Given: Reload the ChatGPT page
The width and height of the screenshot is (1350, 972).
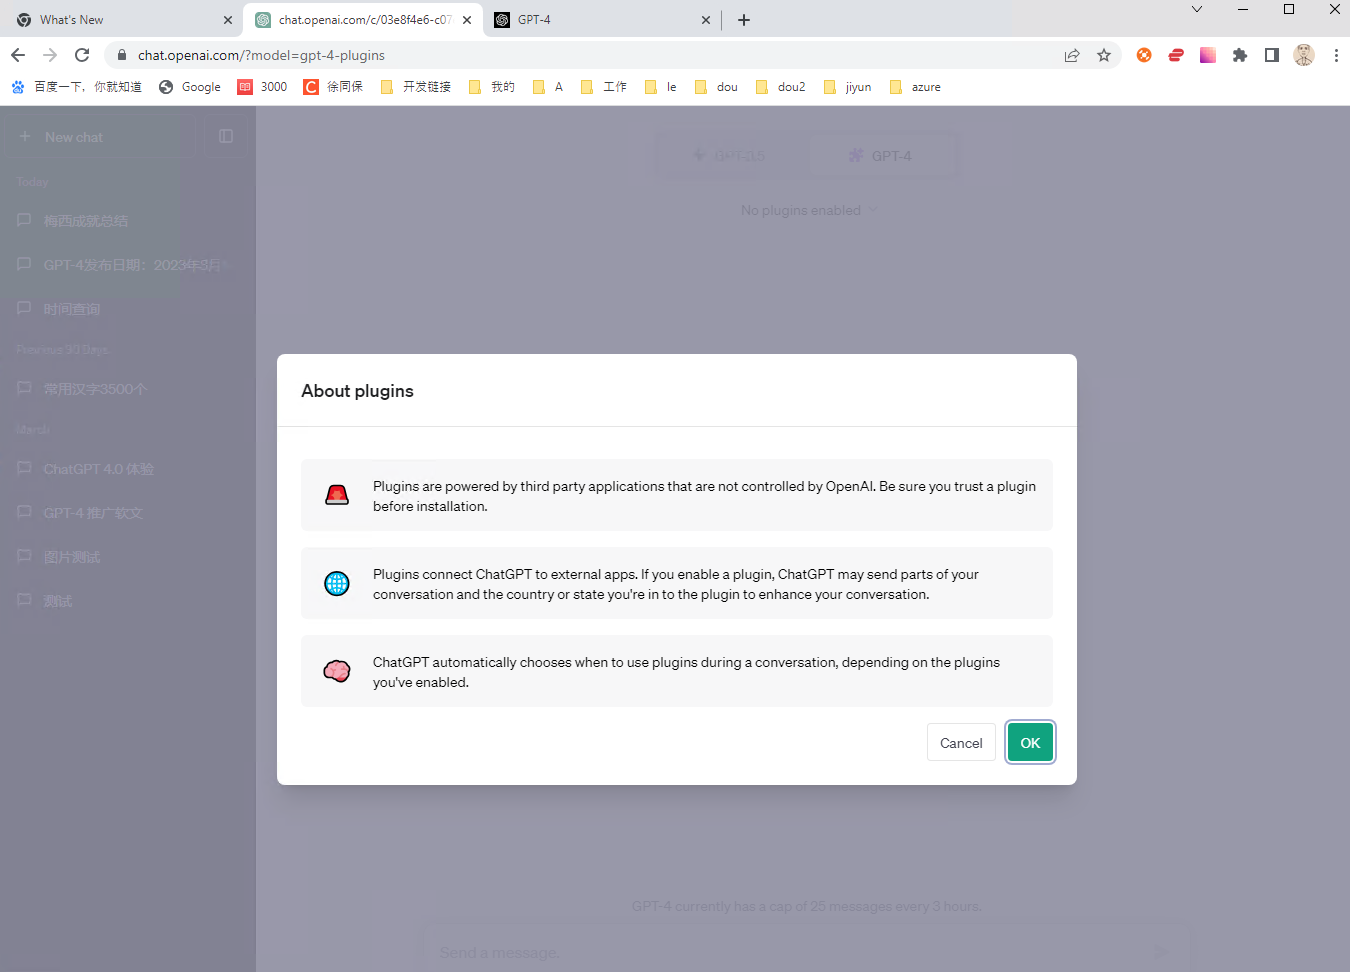Looking at the screenshot, I should tap(82, 55).
